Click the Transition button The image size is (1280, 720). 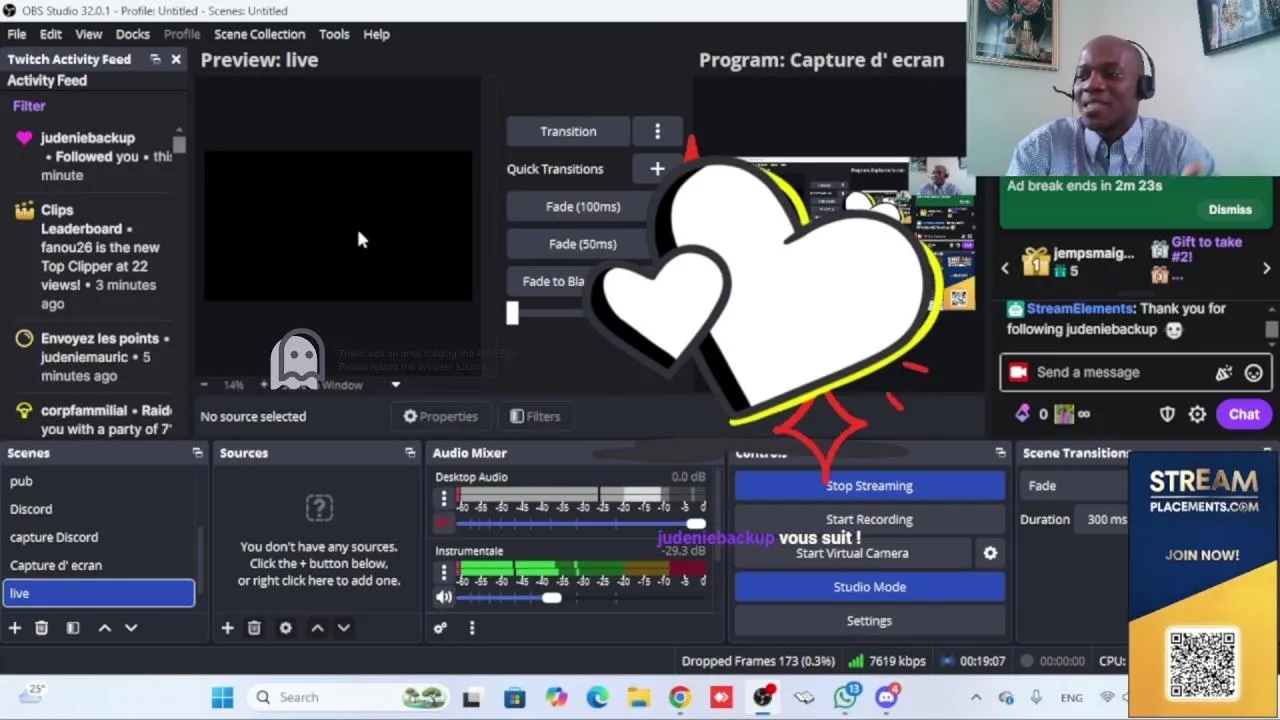point(568,132)
